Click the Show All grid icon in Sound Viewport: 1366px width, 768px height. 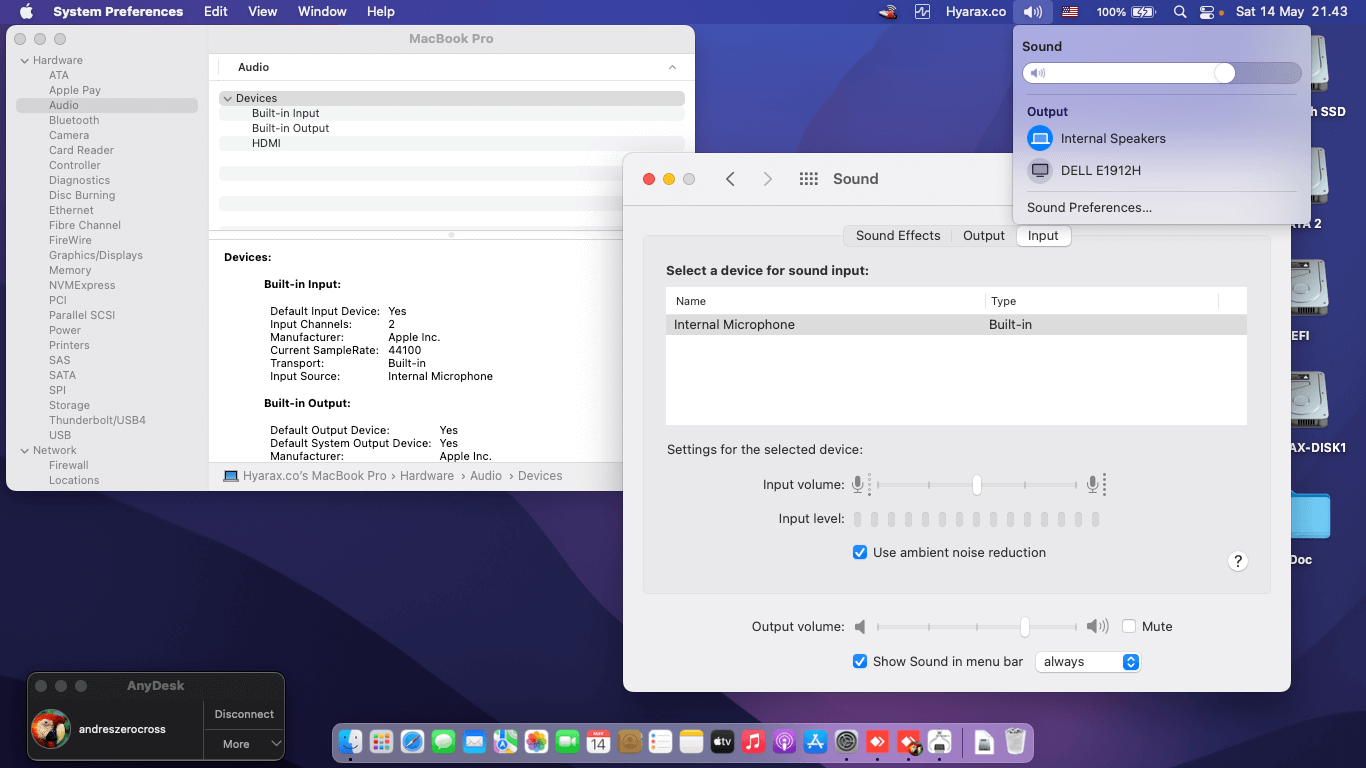pyautogui.click(x=809, y=179)
